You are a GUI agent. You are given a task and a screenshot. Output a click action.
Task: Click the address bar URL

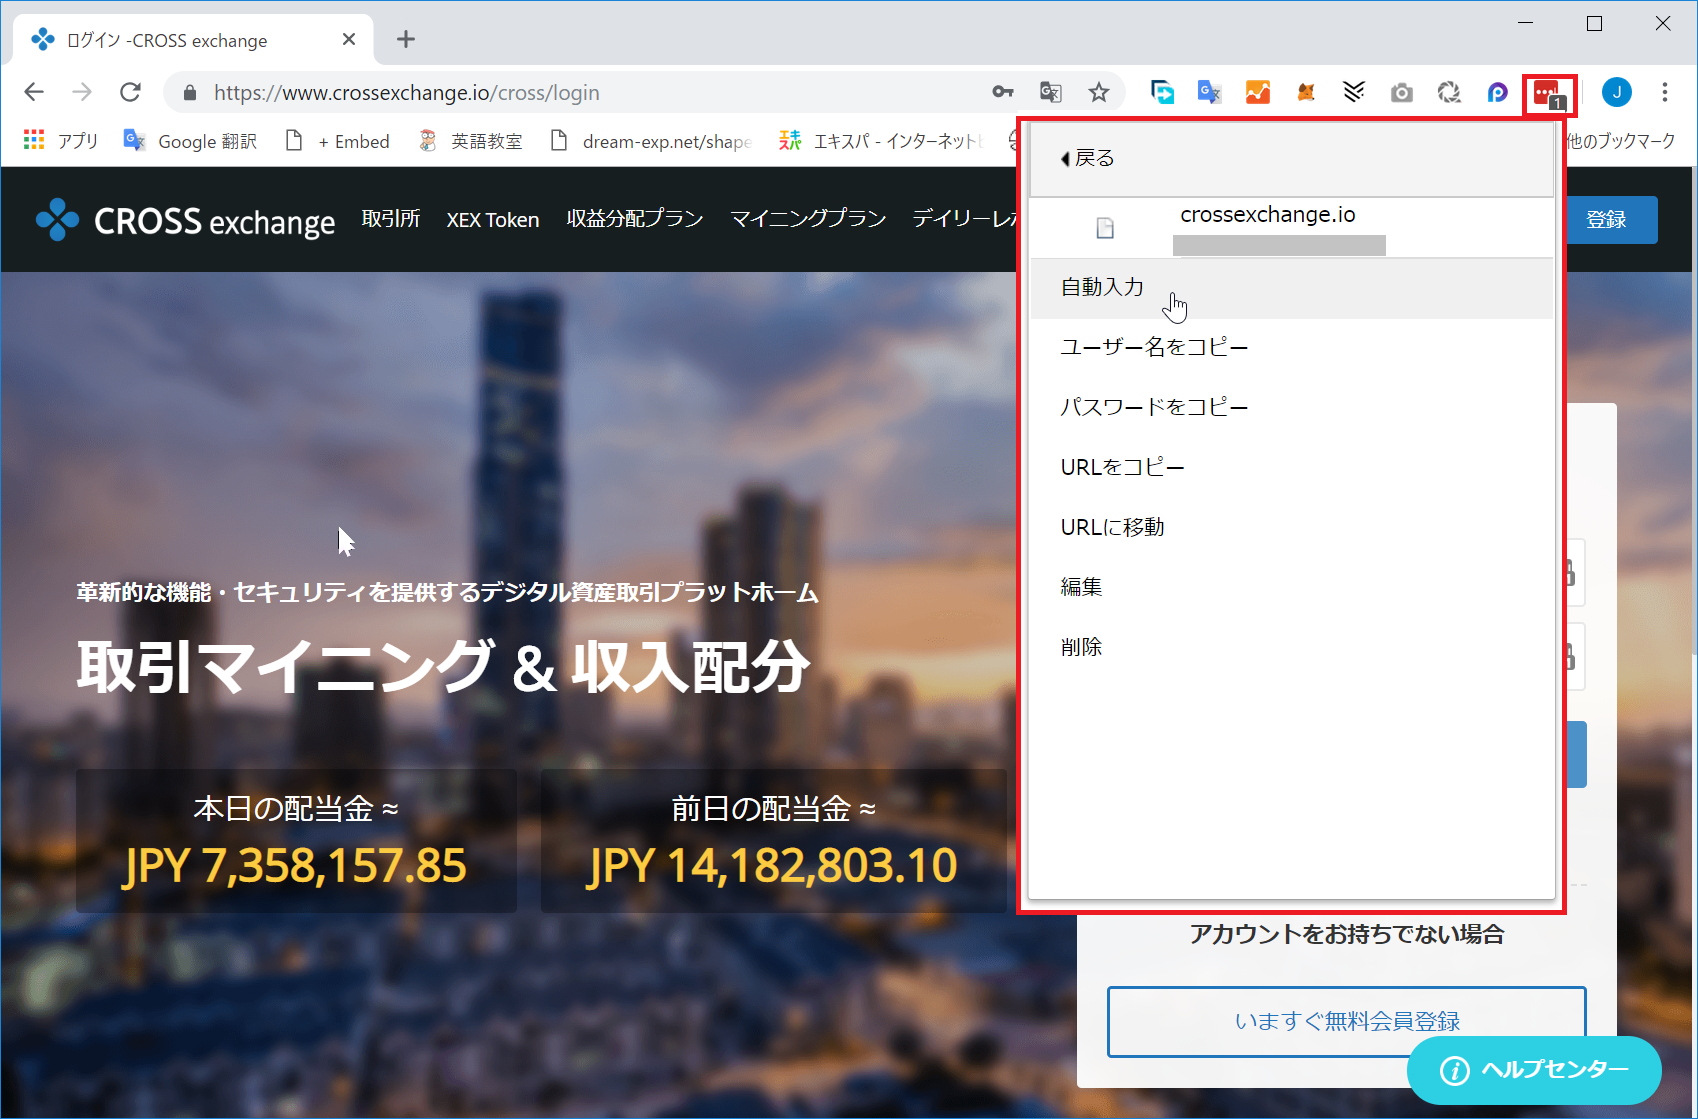[407, 93]
